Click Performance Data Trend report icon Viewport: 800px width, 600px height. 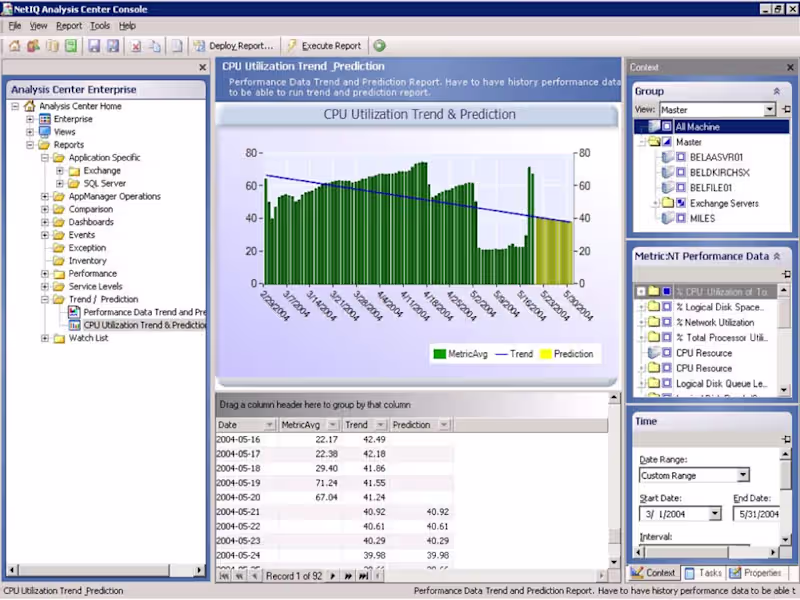[74, 312]
